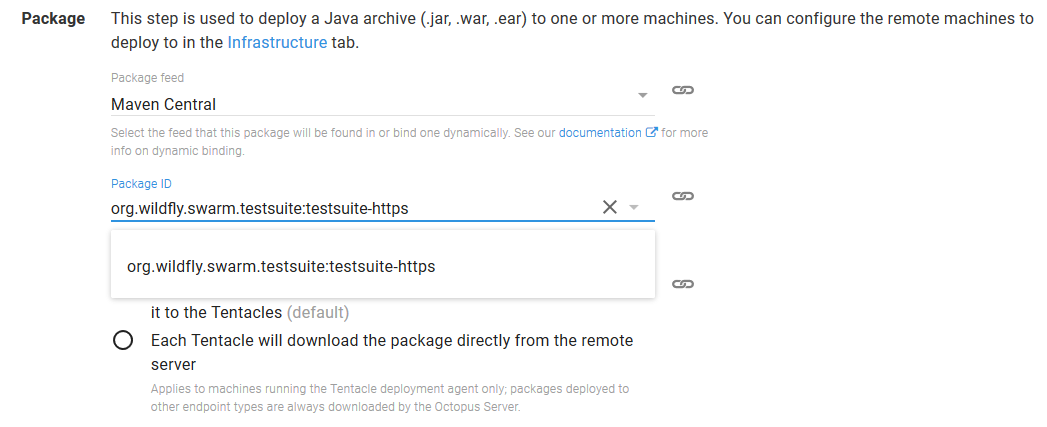
Task: Select Each Tentacle will download radio option
Action: pos(123,341)
